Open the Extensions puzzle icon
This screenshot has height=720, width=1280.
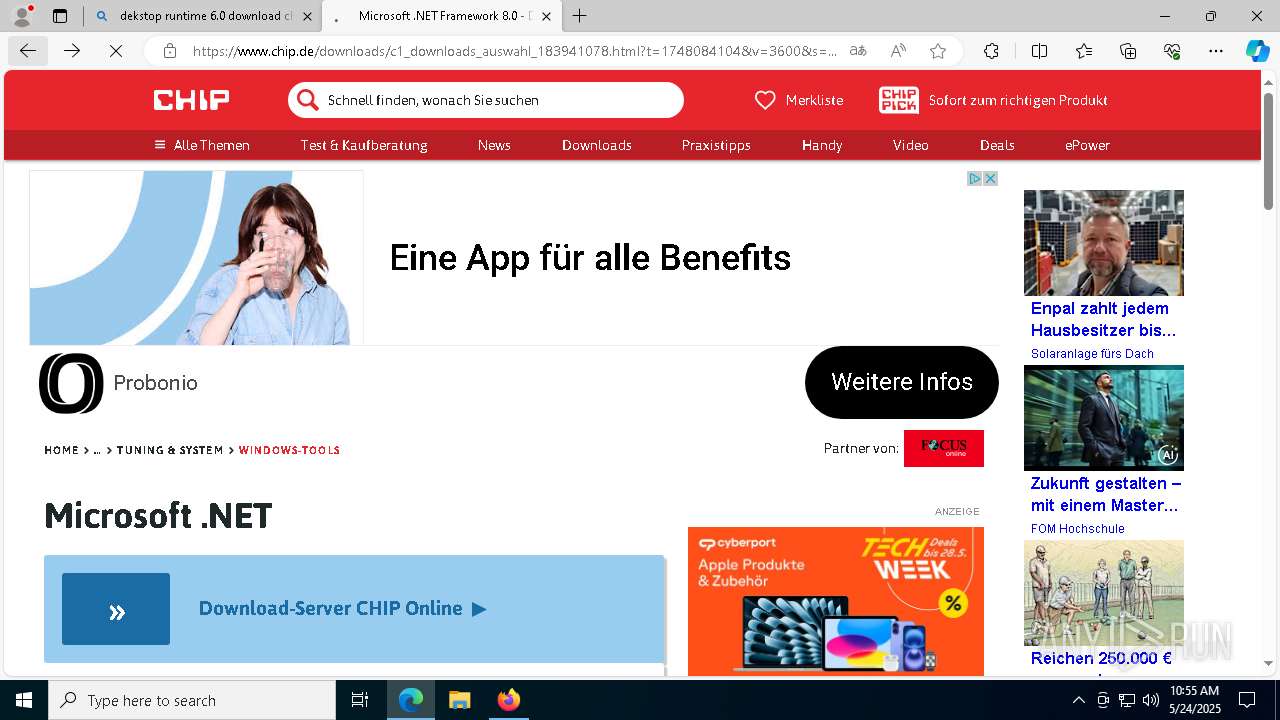click(991, 51)
